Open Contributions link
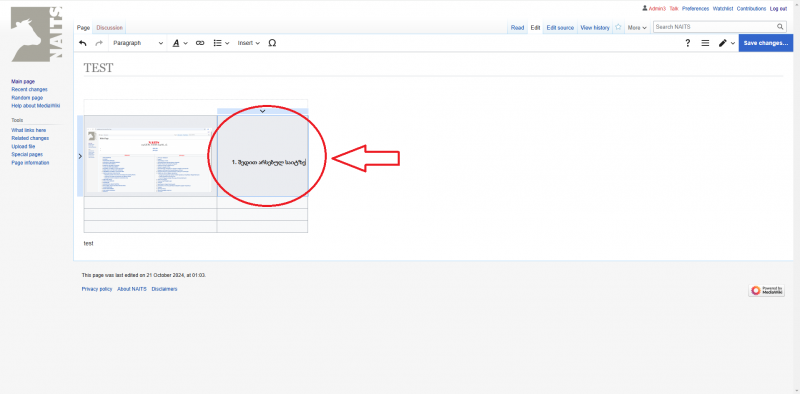The image size is (800, 394). click(752, 9)
